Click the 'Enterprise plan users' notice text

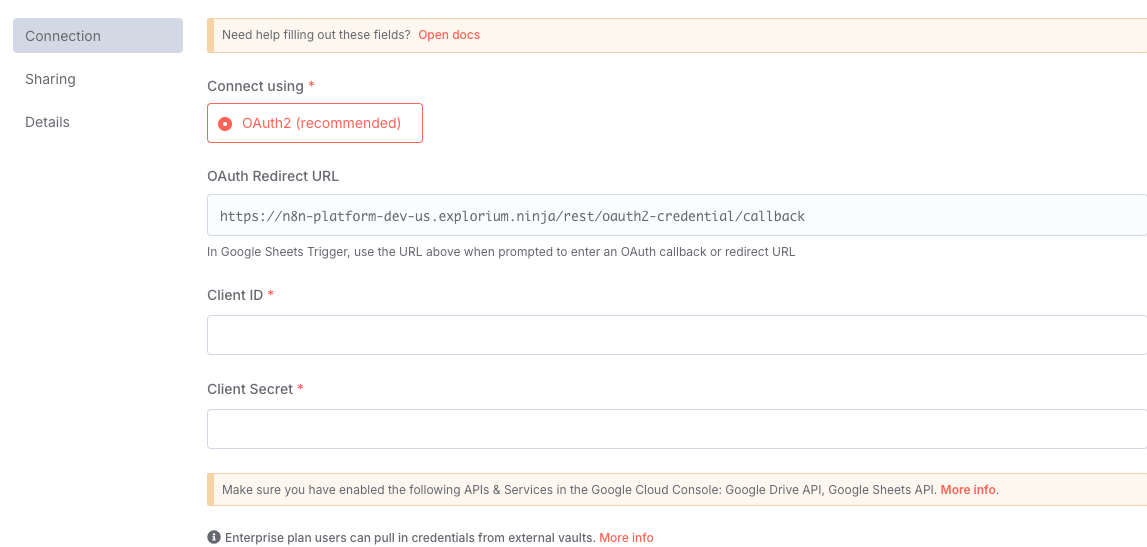pos(410,537)
